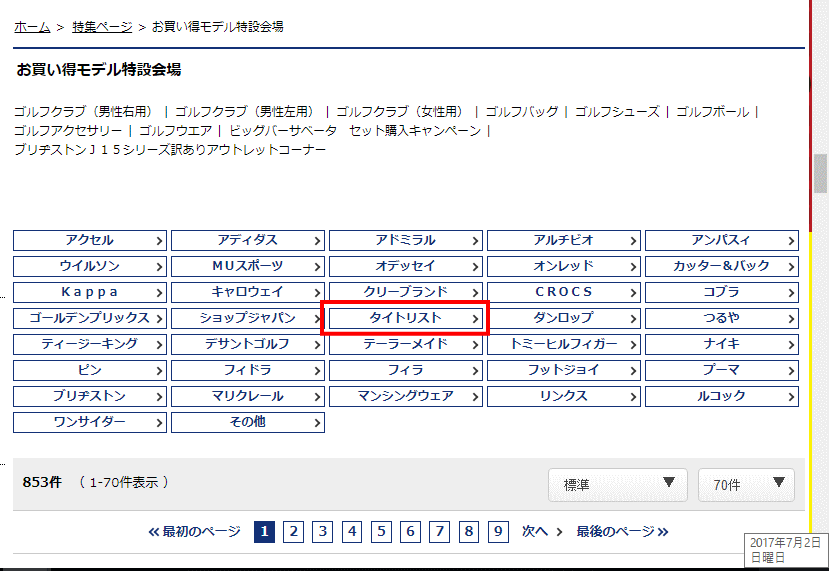Select the ピン brand button
This screenshot has height=571, width=829.
click(x=90, y=370)
